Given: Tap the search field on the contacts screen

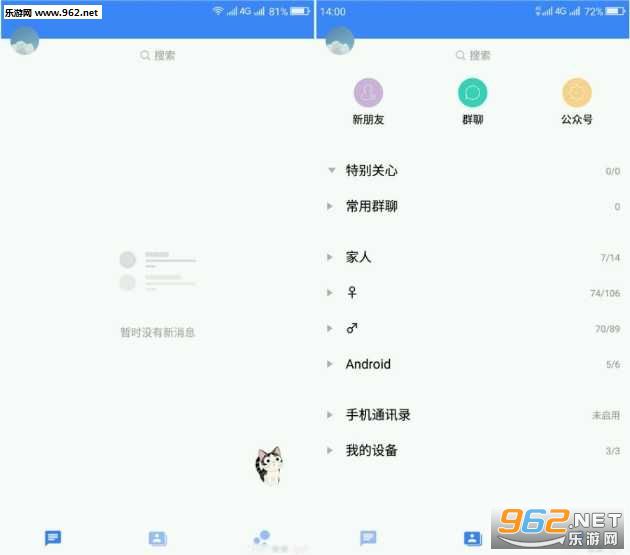Looking at the screenshot, I should pyautogui.click(x=473, y=55).
